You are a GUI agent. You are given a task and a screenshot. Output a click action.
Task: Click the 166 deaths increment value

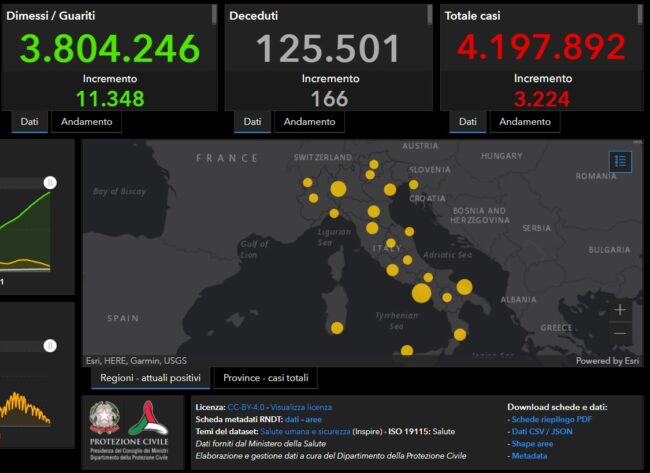click(330, 99)
